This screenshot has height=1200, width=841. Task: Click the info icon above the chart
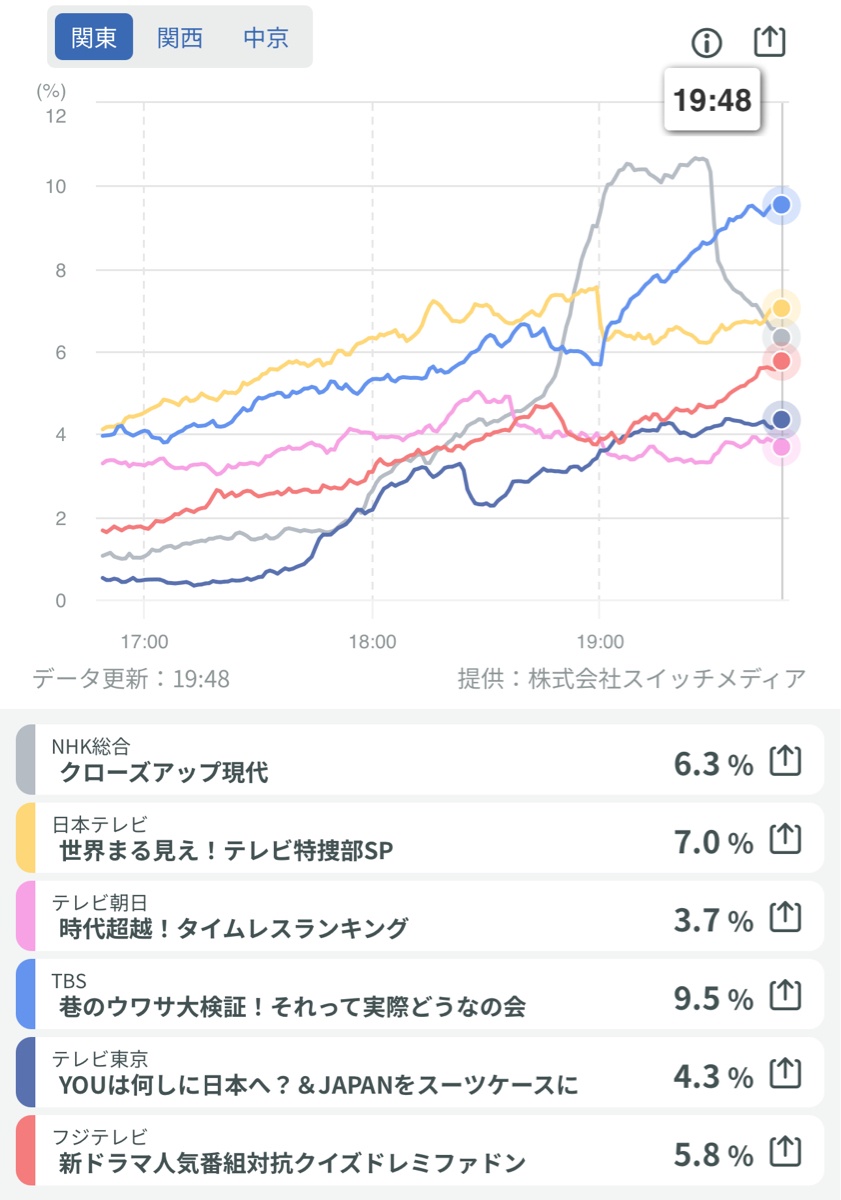pos(706,42)
